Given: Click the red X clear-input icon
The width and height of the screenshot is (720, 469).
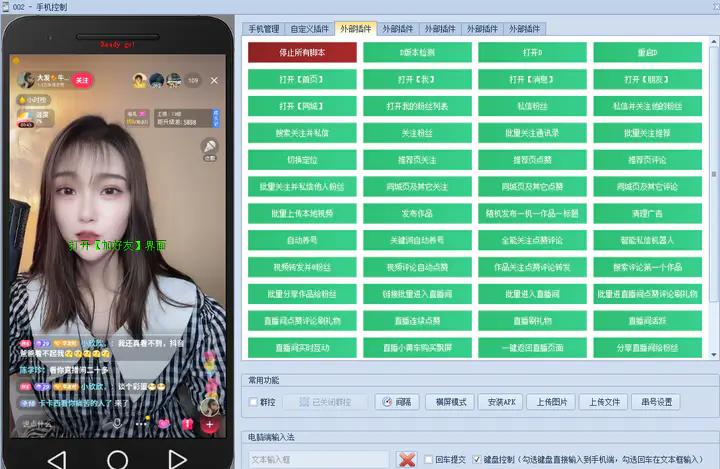Looking at the screenshot, I should tap(407, 459).
